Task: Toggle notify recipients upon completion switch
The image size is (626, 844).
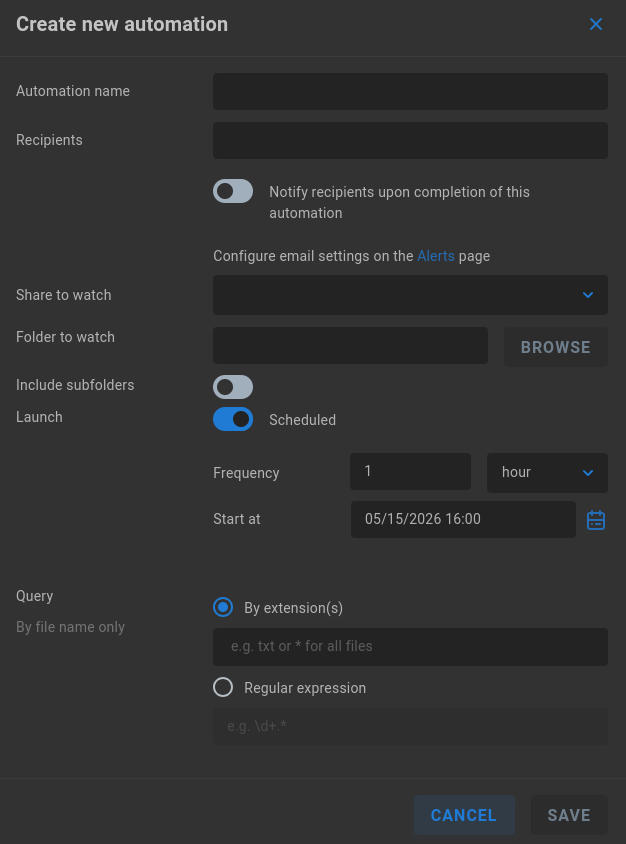Action: [233, 191]
